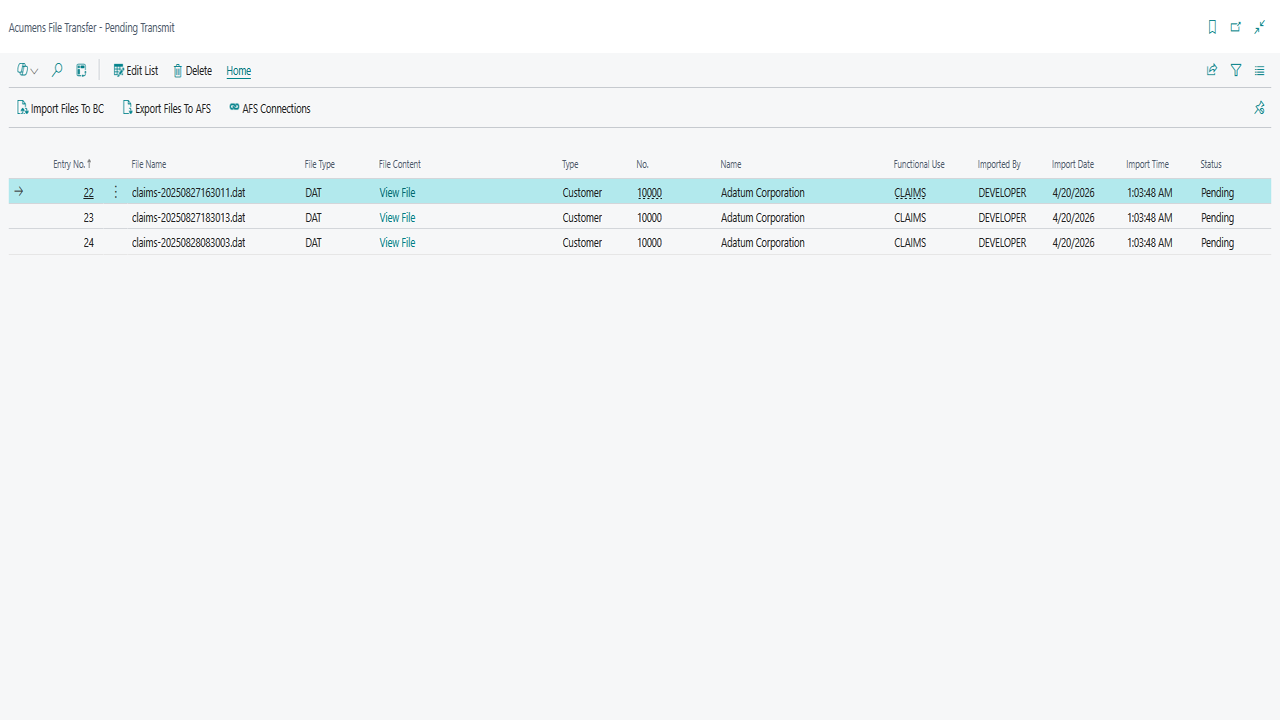Open AFS Connections

pos(270,108)
